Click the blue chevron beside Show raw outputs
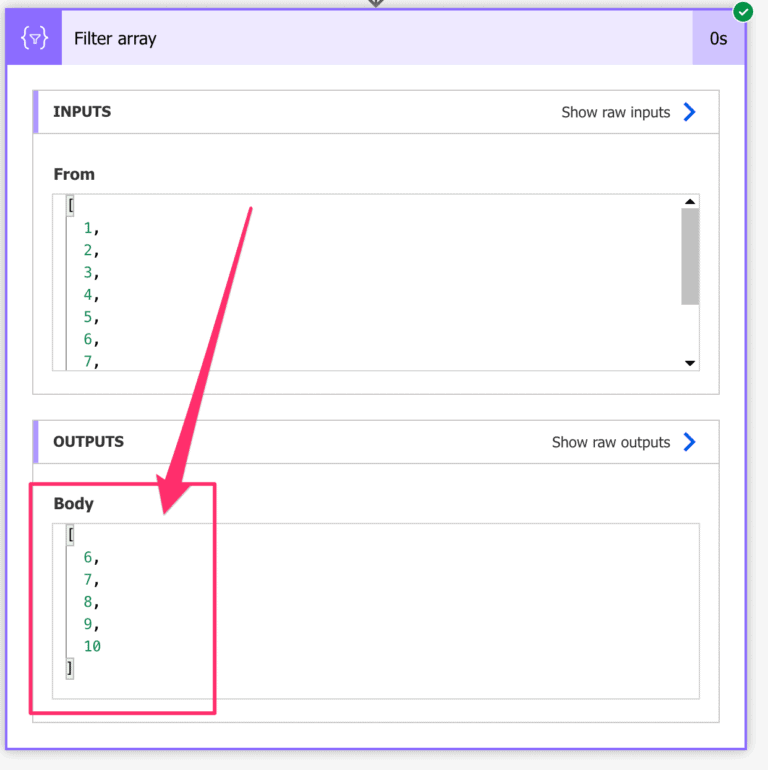 (689, 442)
